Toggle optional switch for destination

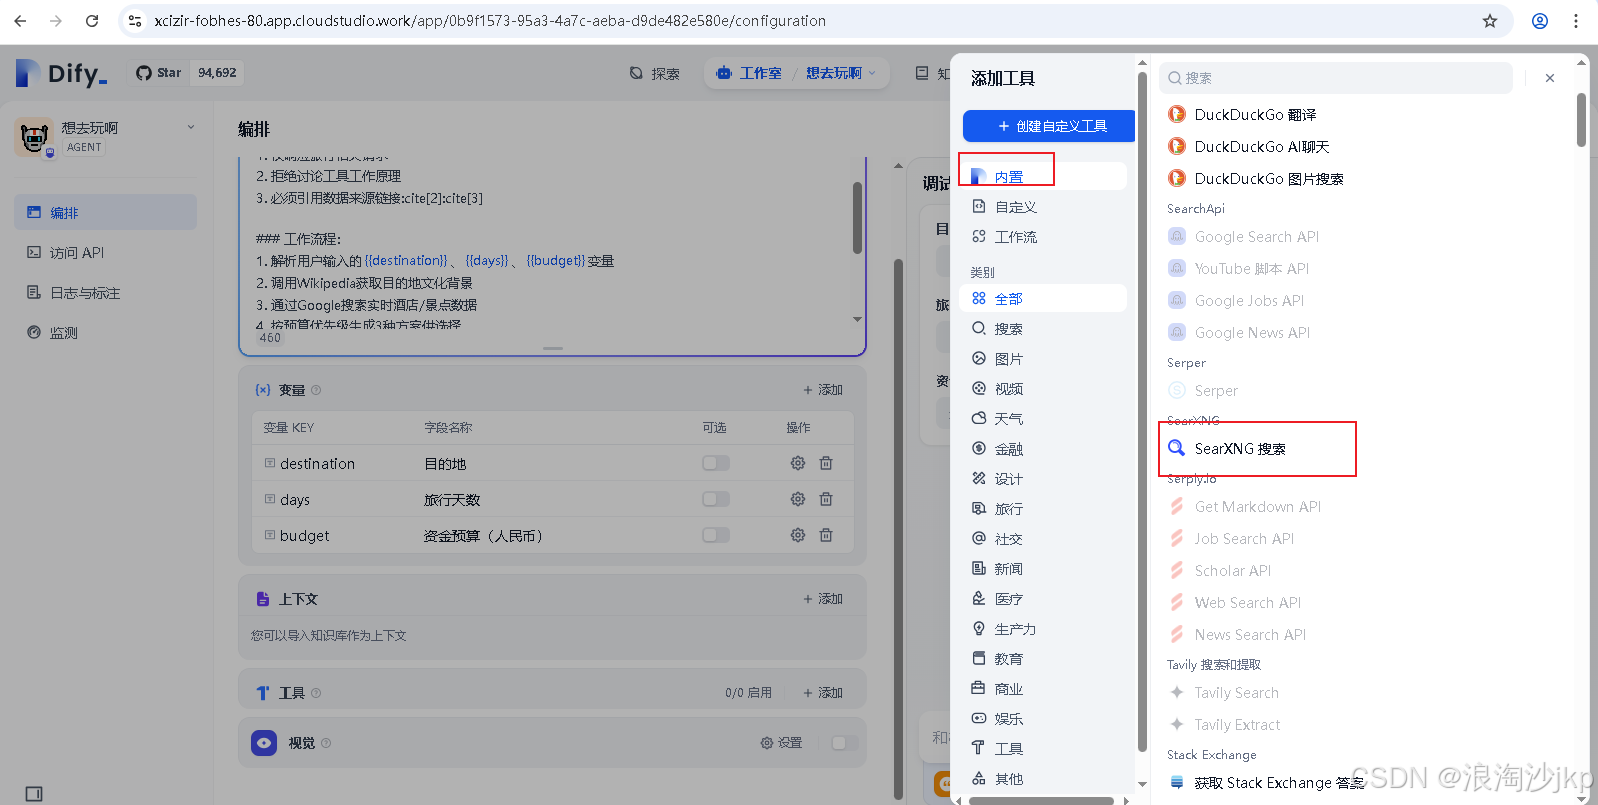[716, 463]
